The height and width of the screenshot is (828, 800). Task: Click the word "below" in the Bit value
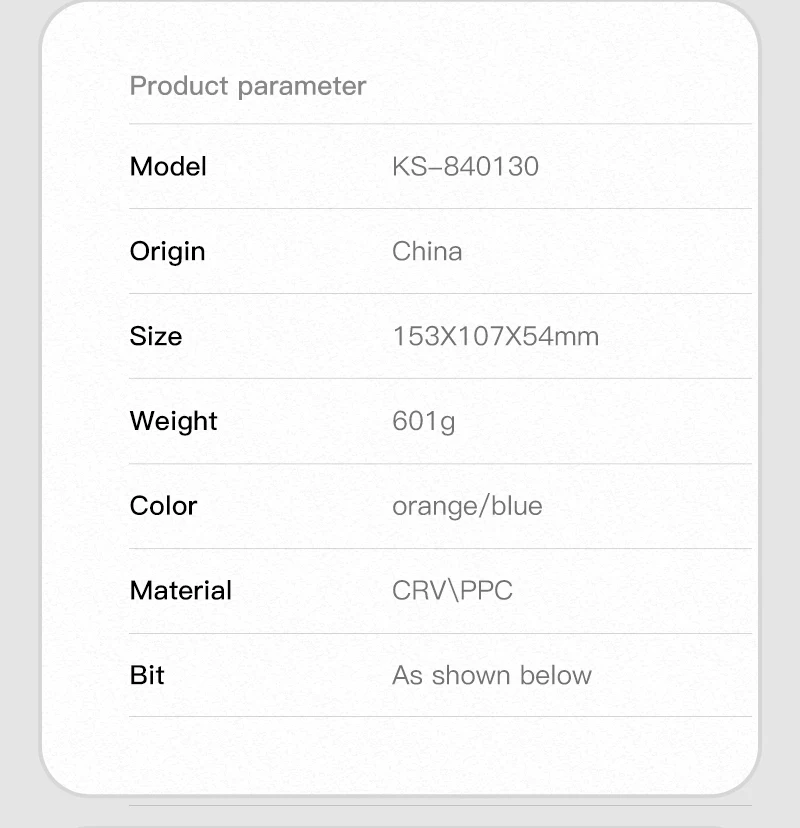pyautogui.click(x=556, y=675)
